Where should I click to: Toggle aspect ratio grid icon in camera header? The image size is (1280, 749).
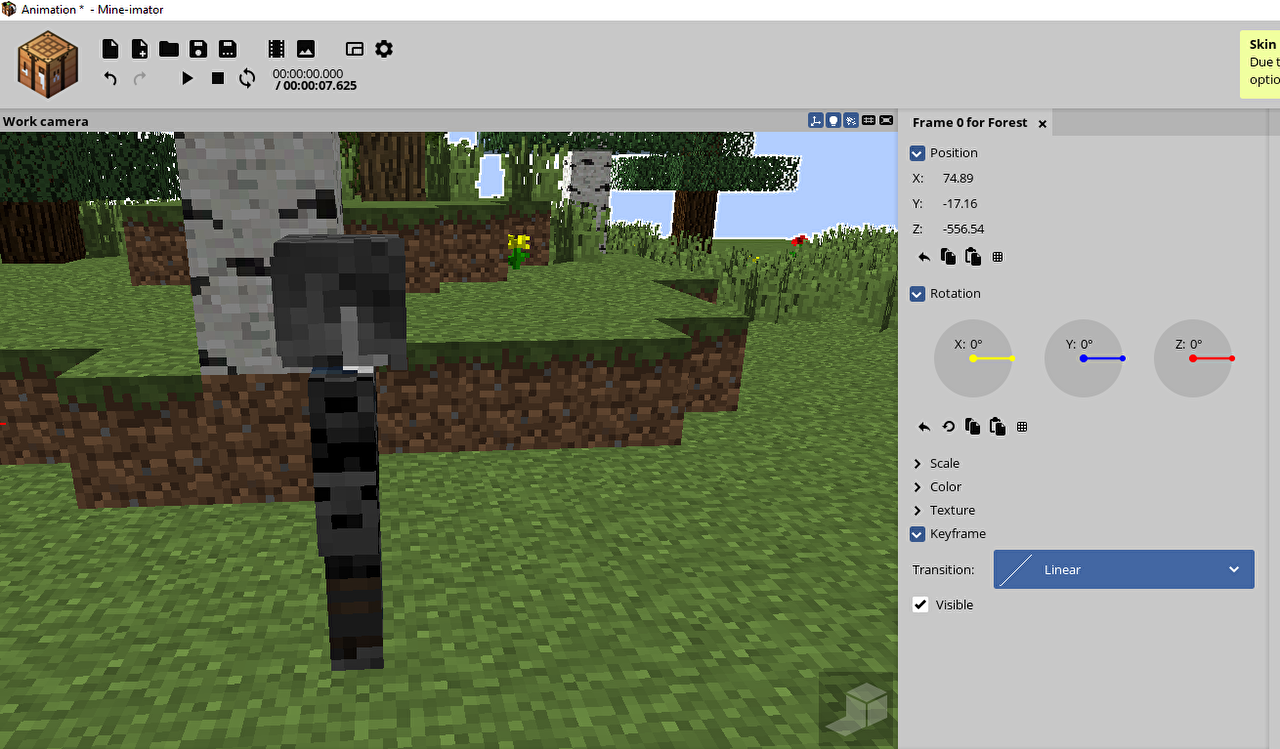[x=869, y=120]
